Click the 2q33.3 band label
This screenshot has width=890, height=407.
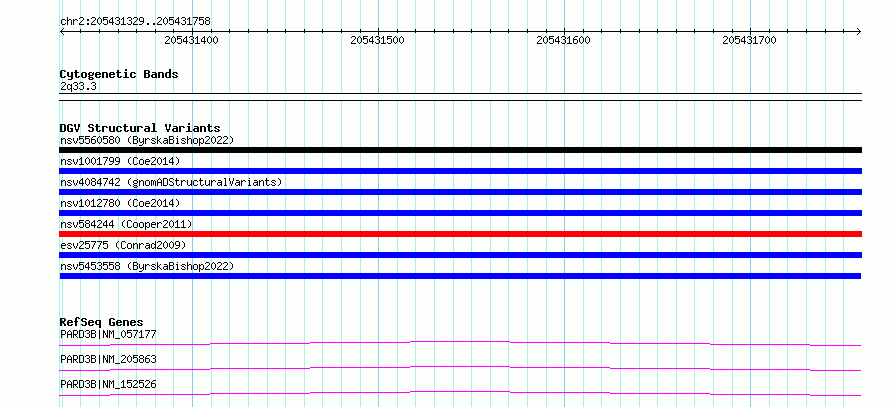78,86
